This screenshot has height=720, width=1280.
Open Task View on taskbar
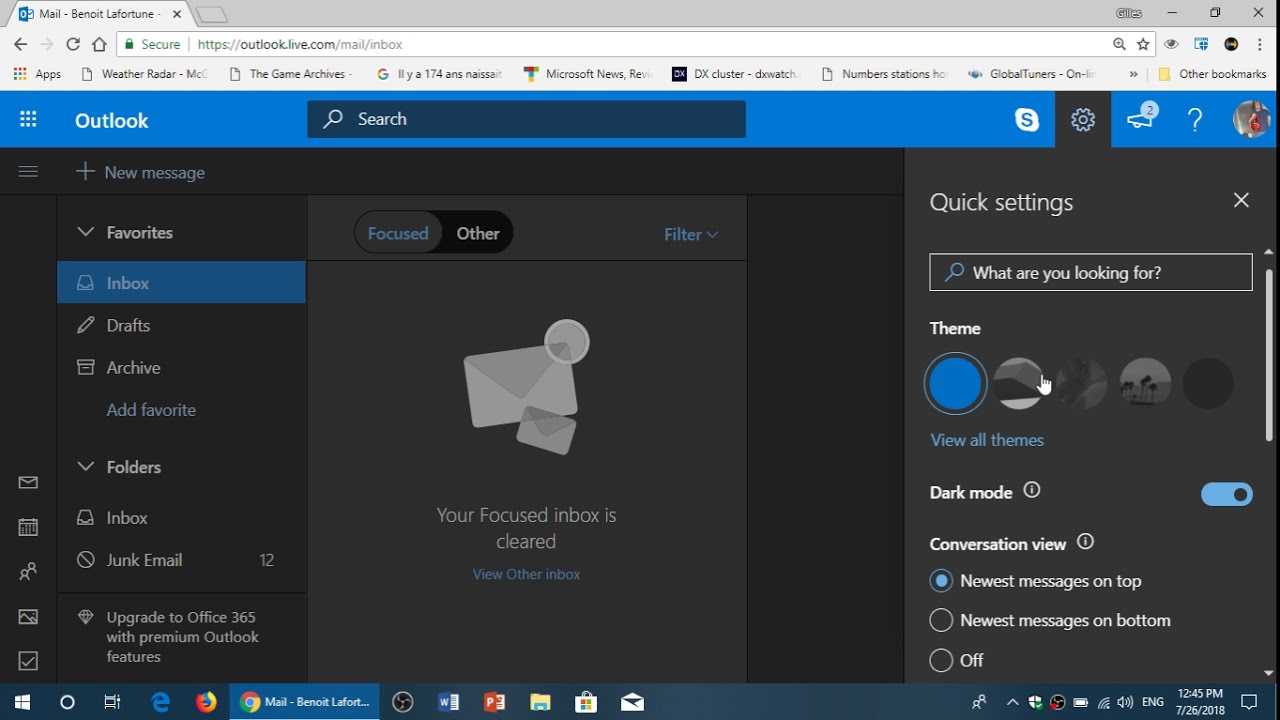[112, 702]
